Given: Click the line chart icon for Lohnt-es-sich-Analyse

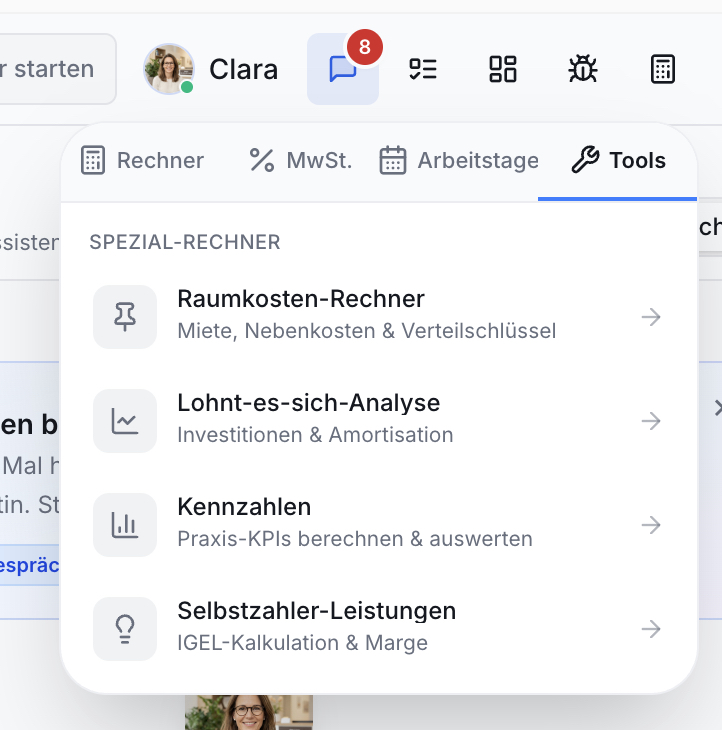Looking at the screenshot, I should [125, 421].
